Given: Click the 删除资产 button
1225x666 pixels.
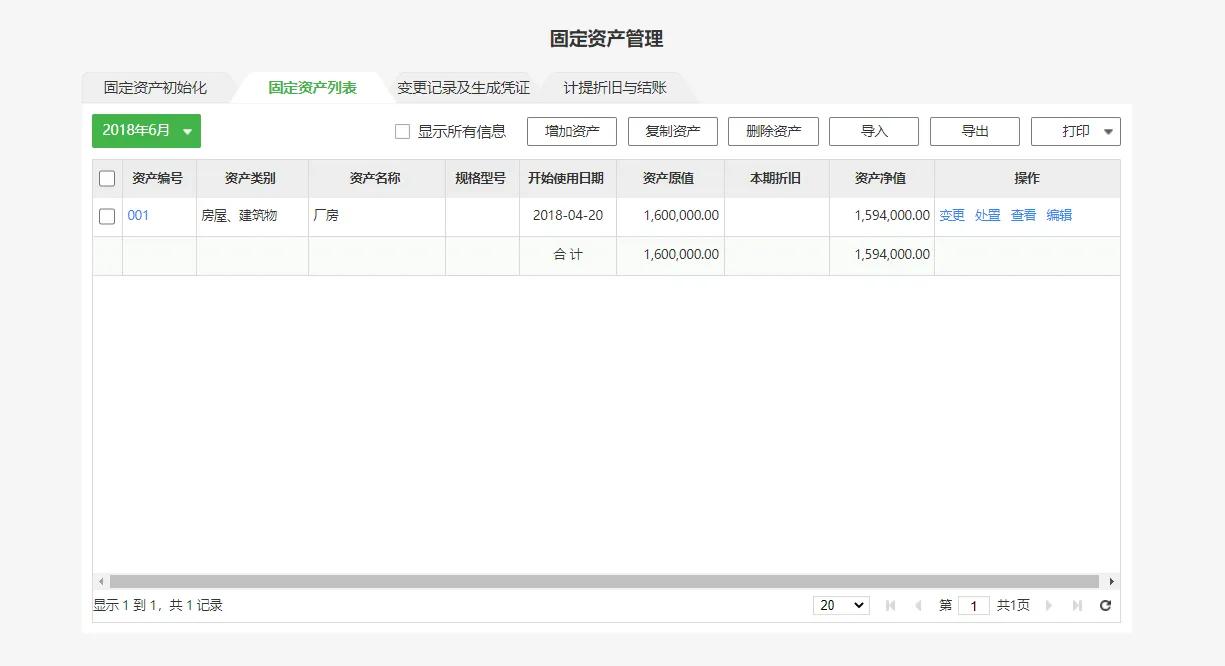Looking at the screenshot, I should tap(773, 130).
